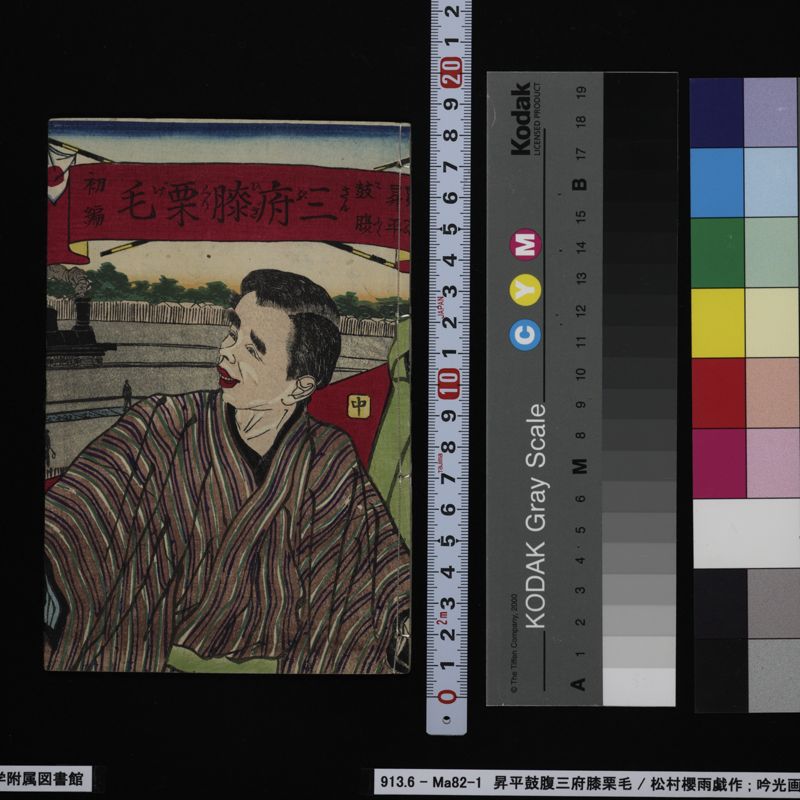Pick the saturated red color patch
The height and width of the screenshot is (800, 800).
coord(717,392)
